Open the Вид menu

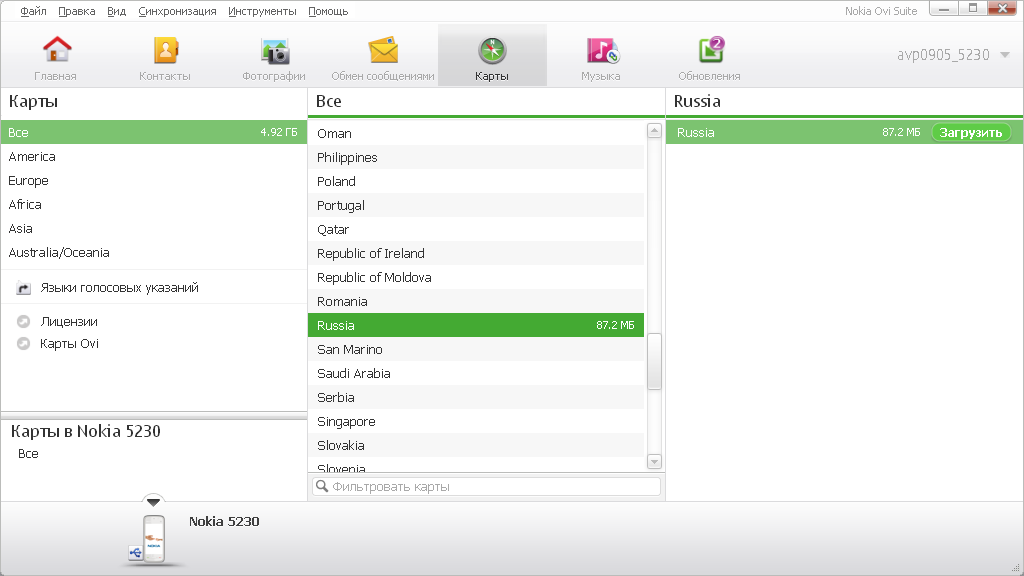pos(116,11)
